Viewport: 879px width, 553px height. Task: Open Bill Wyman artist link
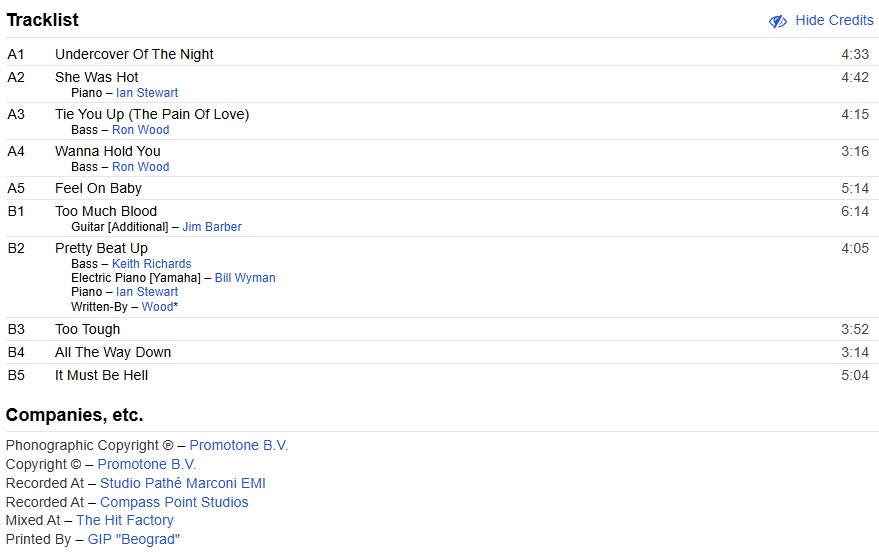tap(245, 278)
